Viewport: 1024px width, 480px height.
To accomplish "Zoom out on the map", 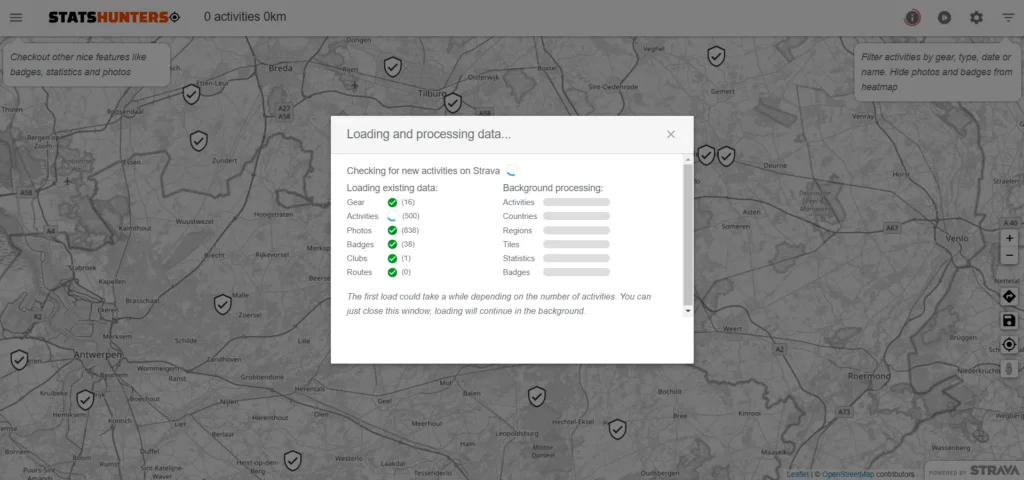I will click(1009, 256).
